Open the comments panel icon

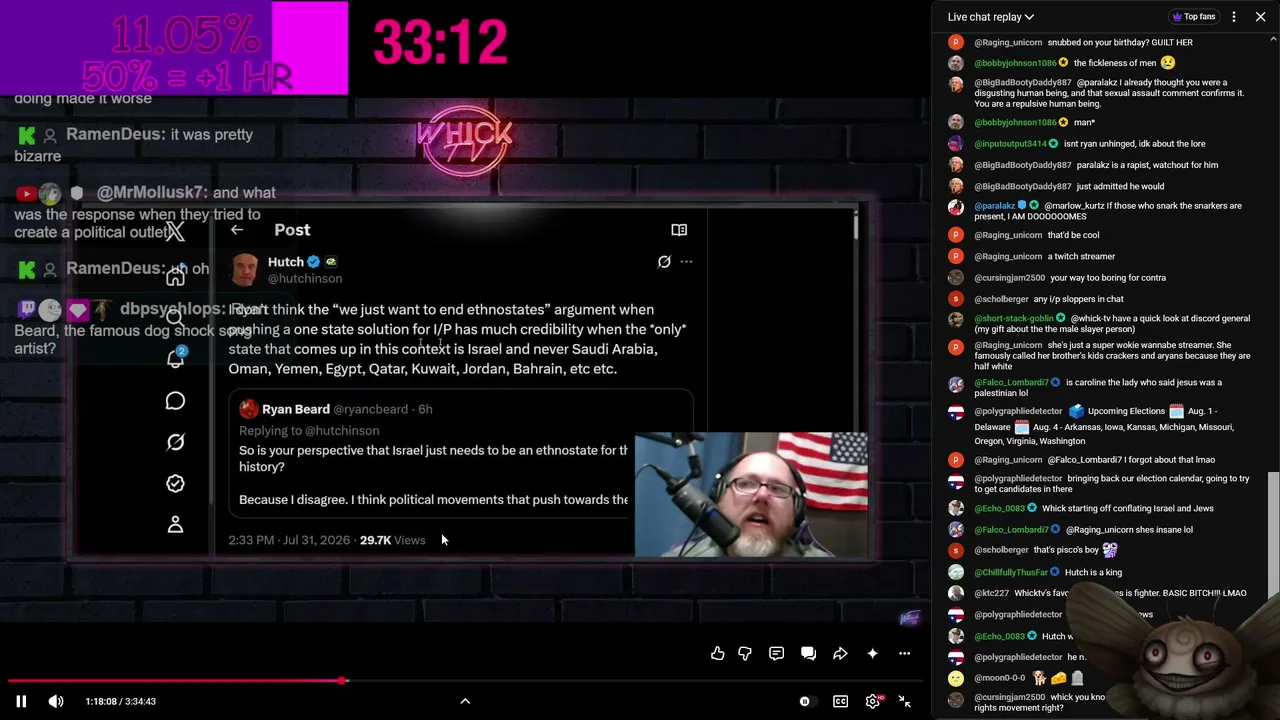(x=776, y=653)
